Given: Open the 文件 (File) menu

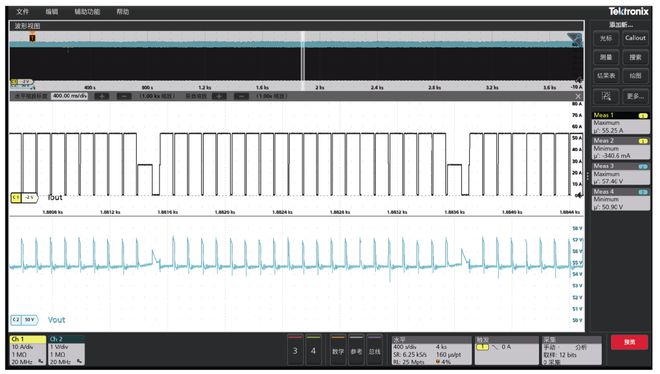Looking at the screenshot, I should (x=22, y=12).
